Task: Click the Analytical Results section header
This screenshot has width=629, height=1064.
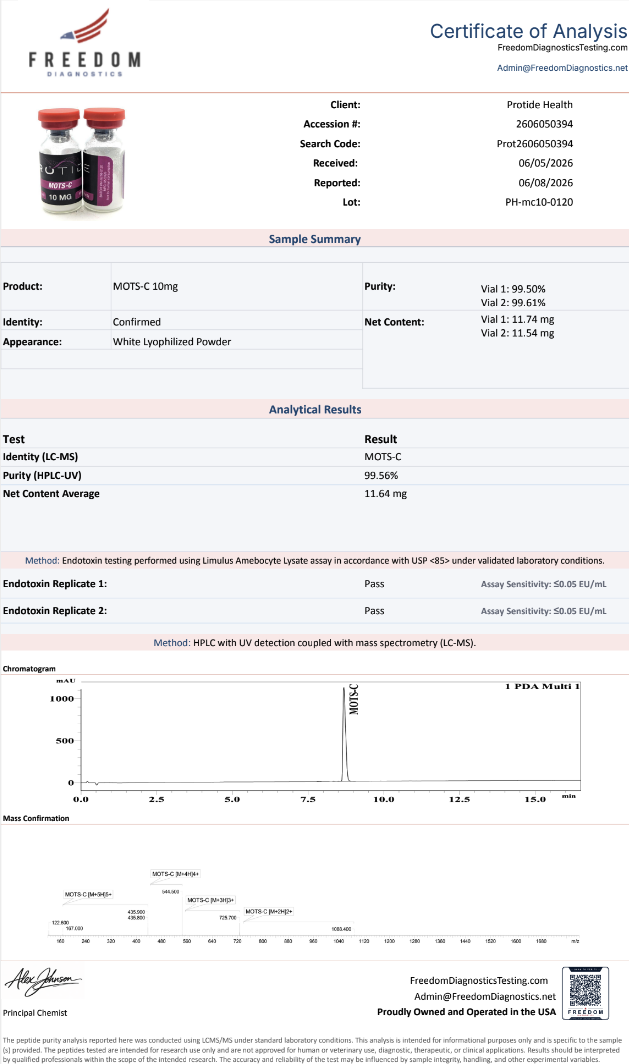Action: (x=315, y=409)
